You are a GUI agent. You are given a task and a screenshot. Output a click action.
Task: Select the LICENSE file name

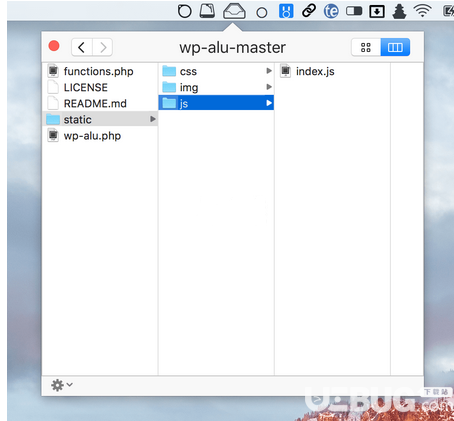(x=86, y=88)
